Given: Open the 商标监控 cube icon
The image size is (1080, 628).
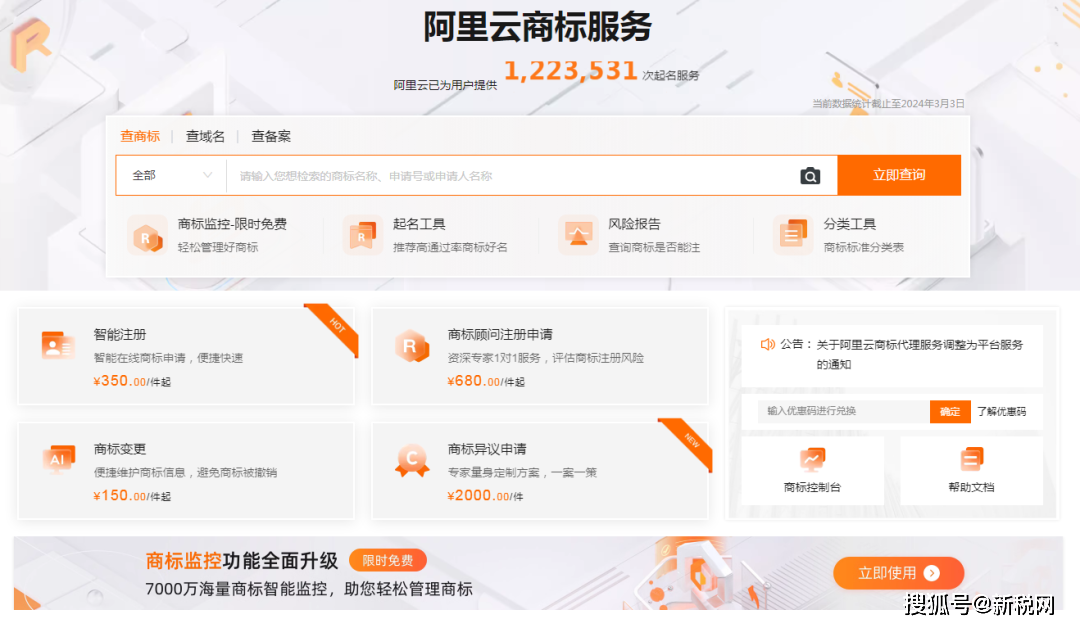Looking at the screenshot, I should [147, 236].
